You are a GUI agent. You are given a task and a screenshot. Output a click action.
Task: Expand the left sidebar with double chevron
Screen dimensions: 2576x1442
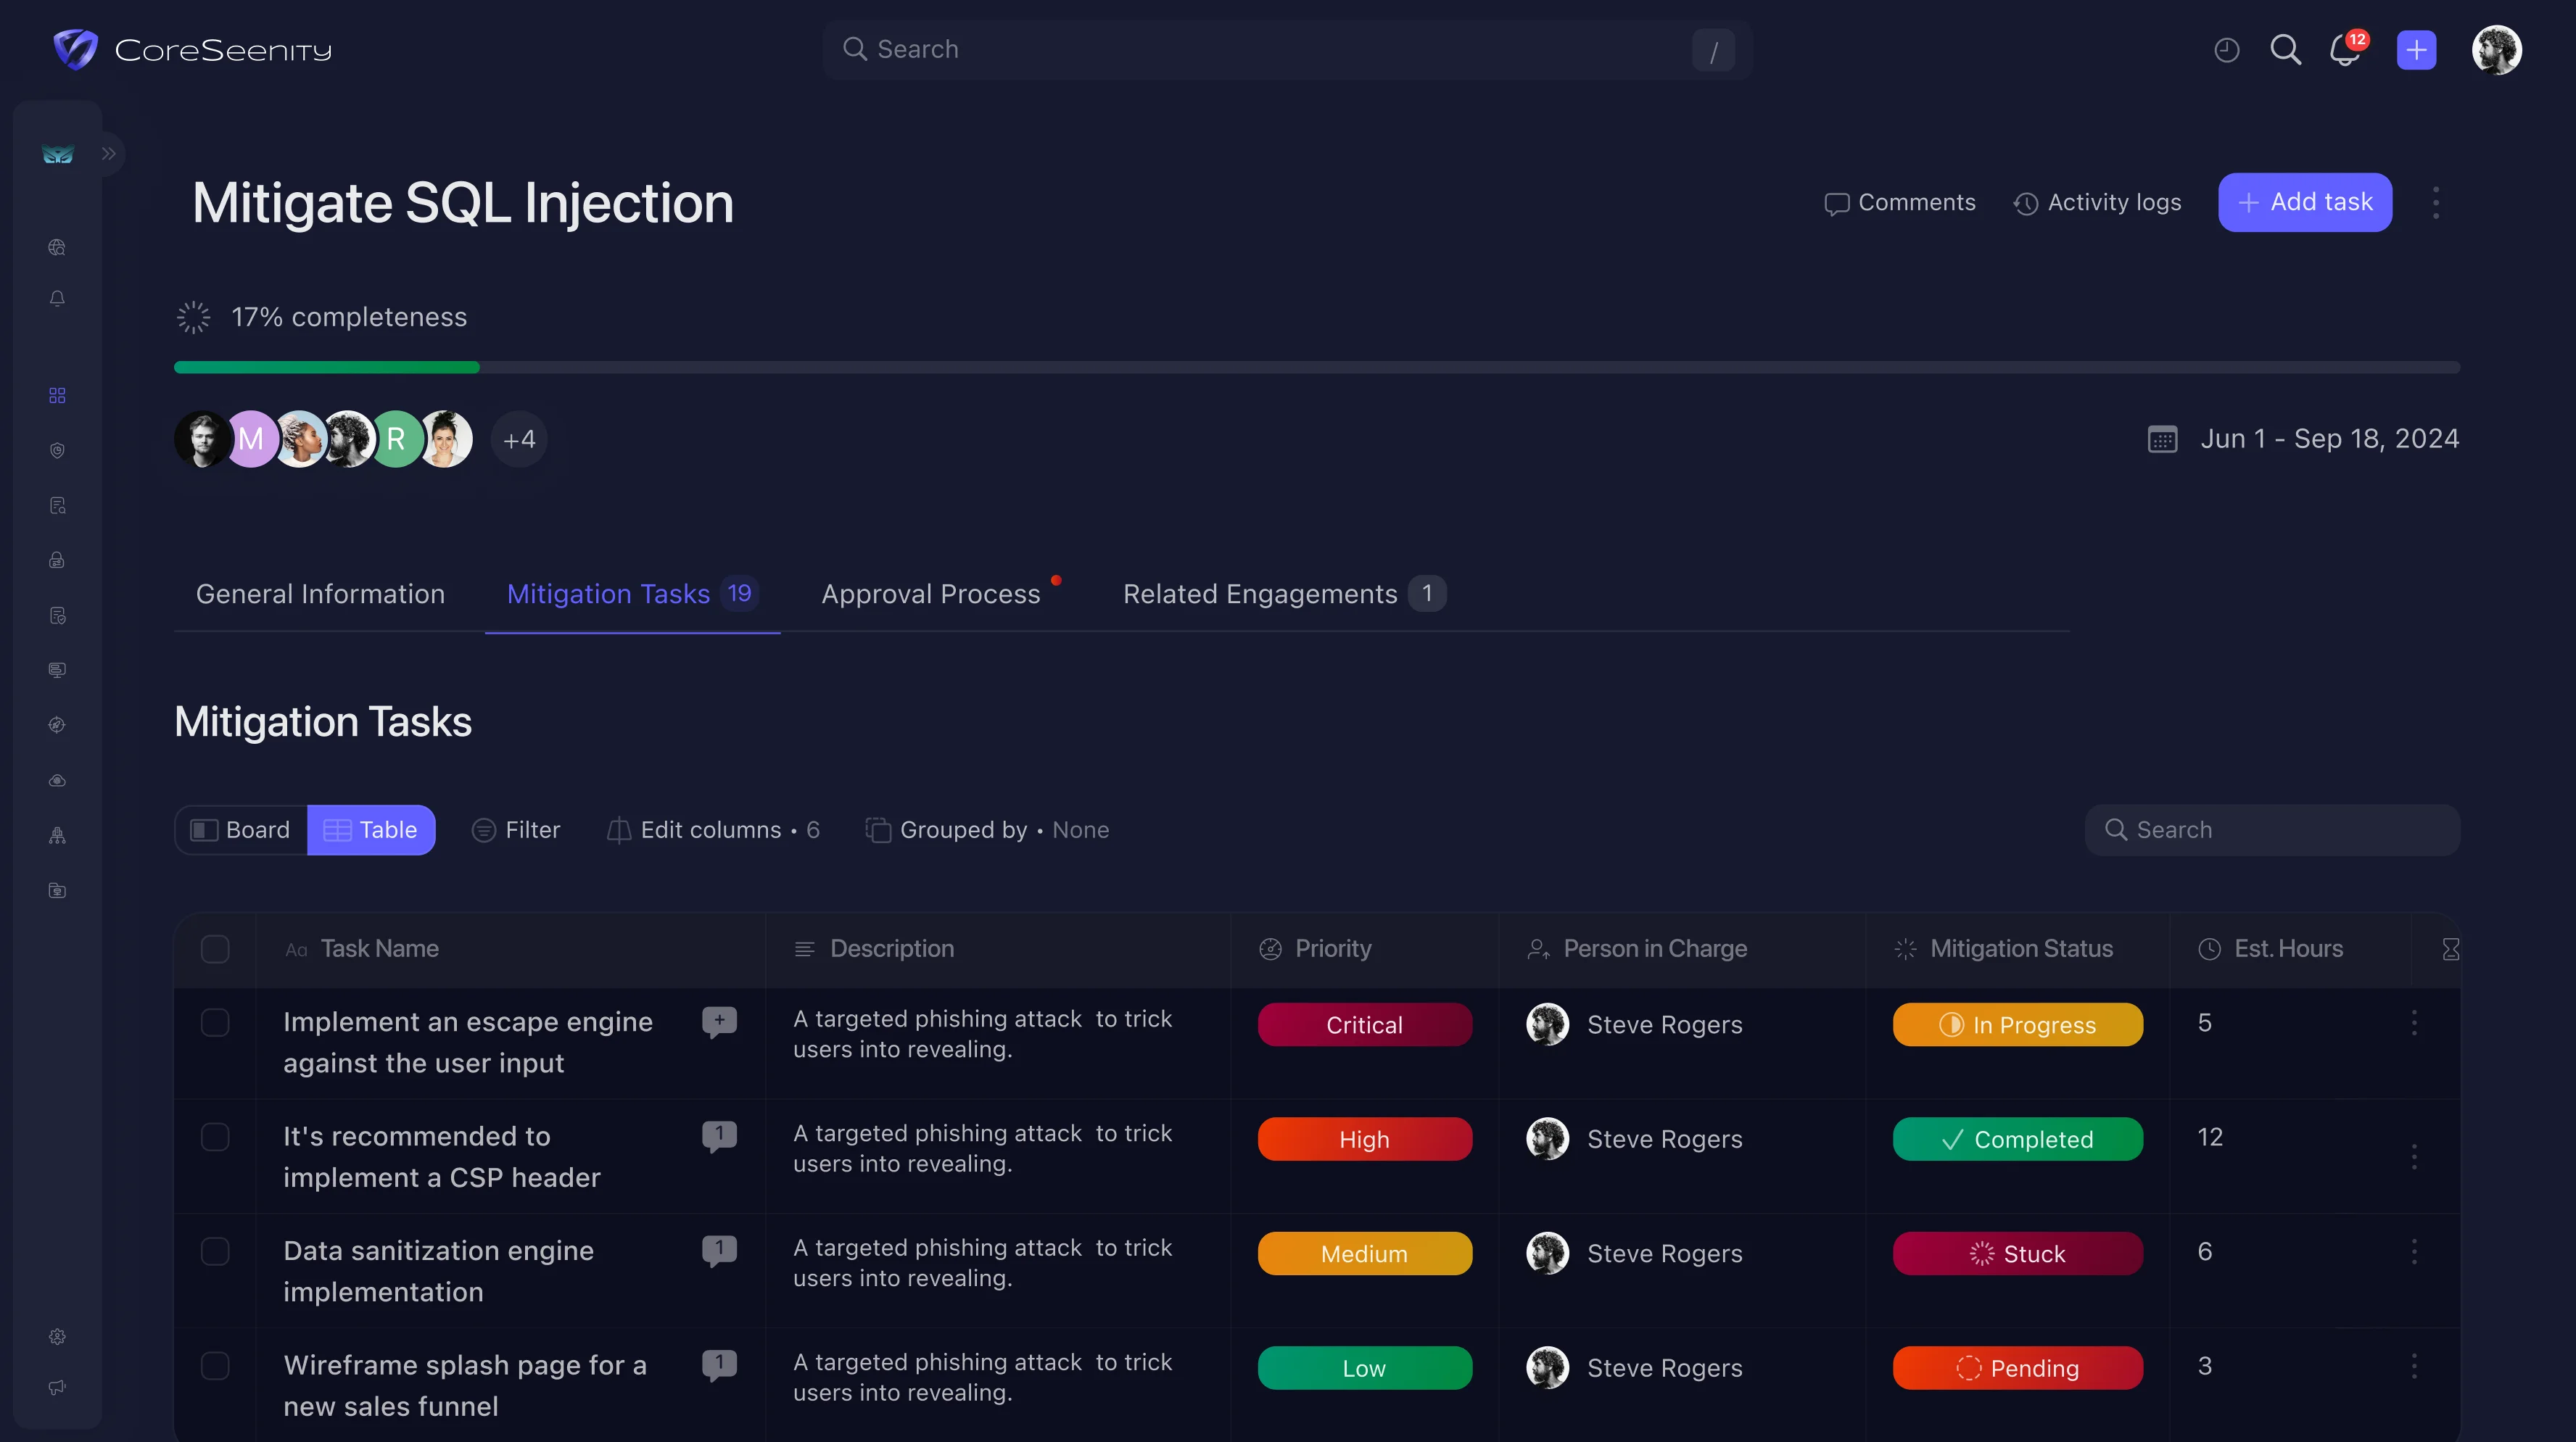(x=109, y=154)
